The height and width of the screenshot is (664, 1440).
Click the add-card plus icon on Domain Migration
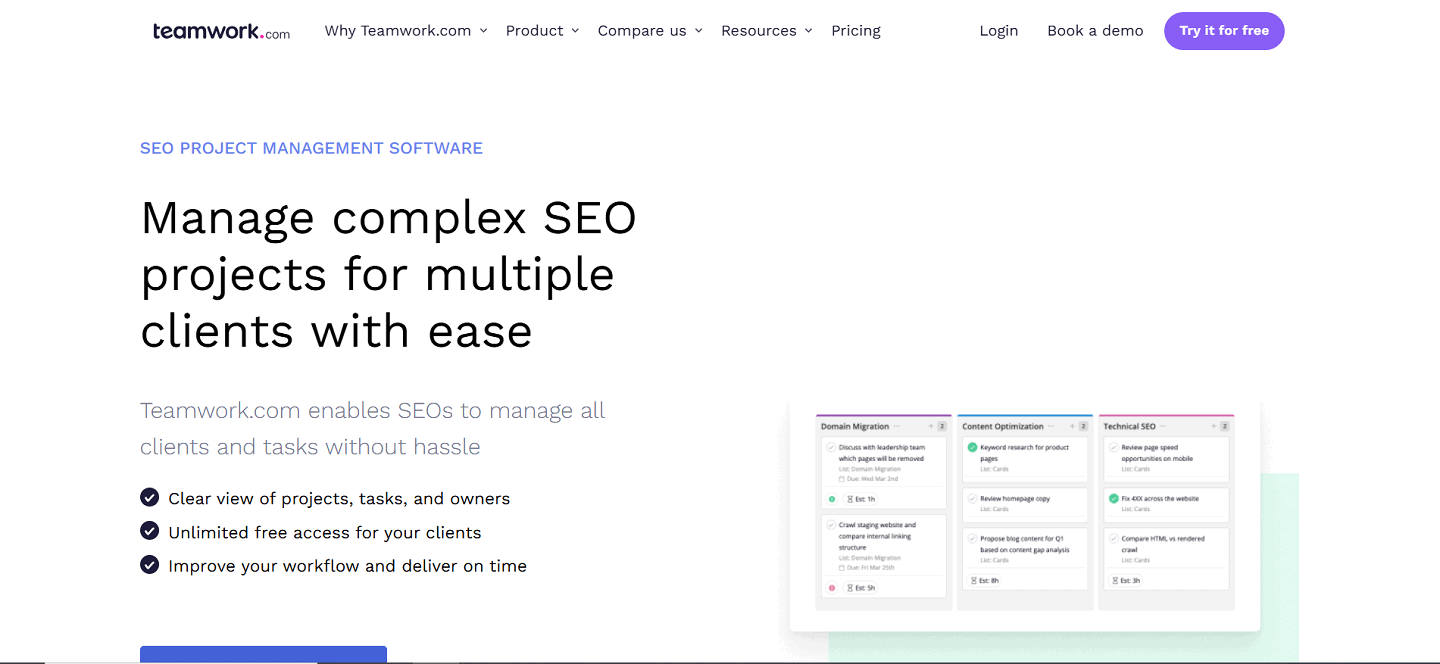click(929, 425)
